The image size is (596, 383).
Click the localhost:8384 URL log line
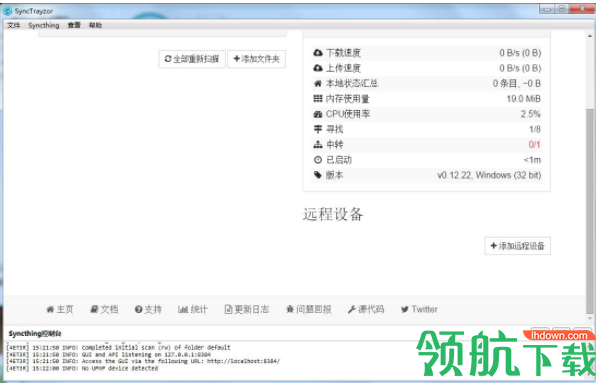tap(143, 361)
